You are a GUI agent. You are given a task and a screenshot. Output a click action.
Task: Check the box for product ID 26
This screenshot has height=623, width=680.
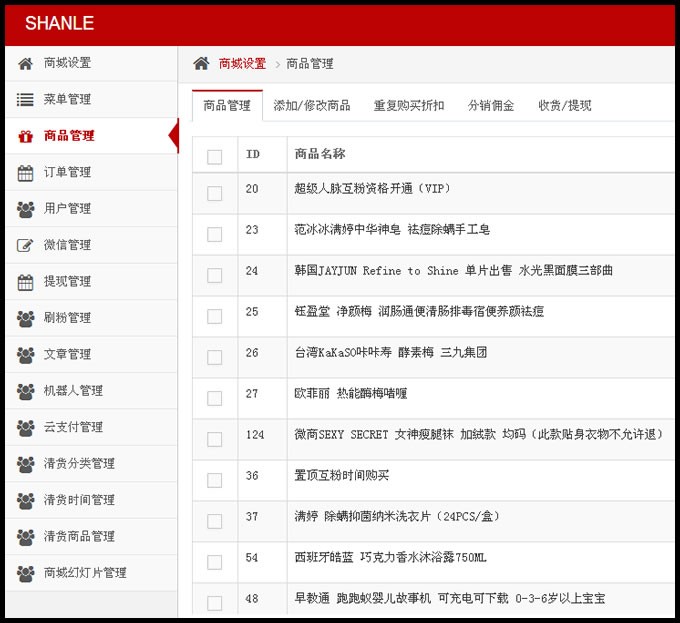point(215,357)
